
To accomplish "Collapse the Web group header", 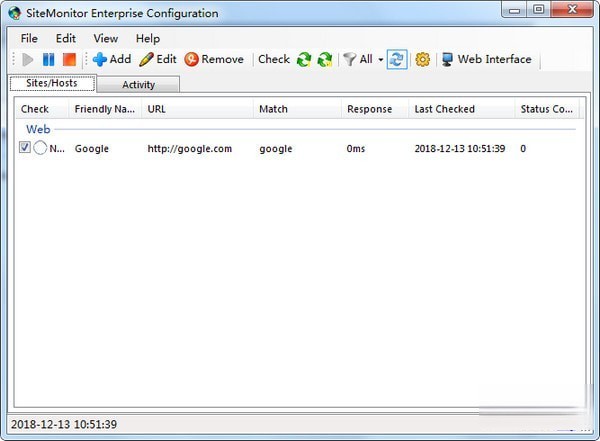I will pos(38,129).
